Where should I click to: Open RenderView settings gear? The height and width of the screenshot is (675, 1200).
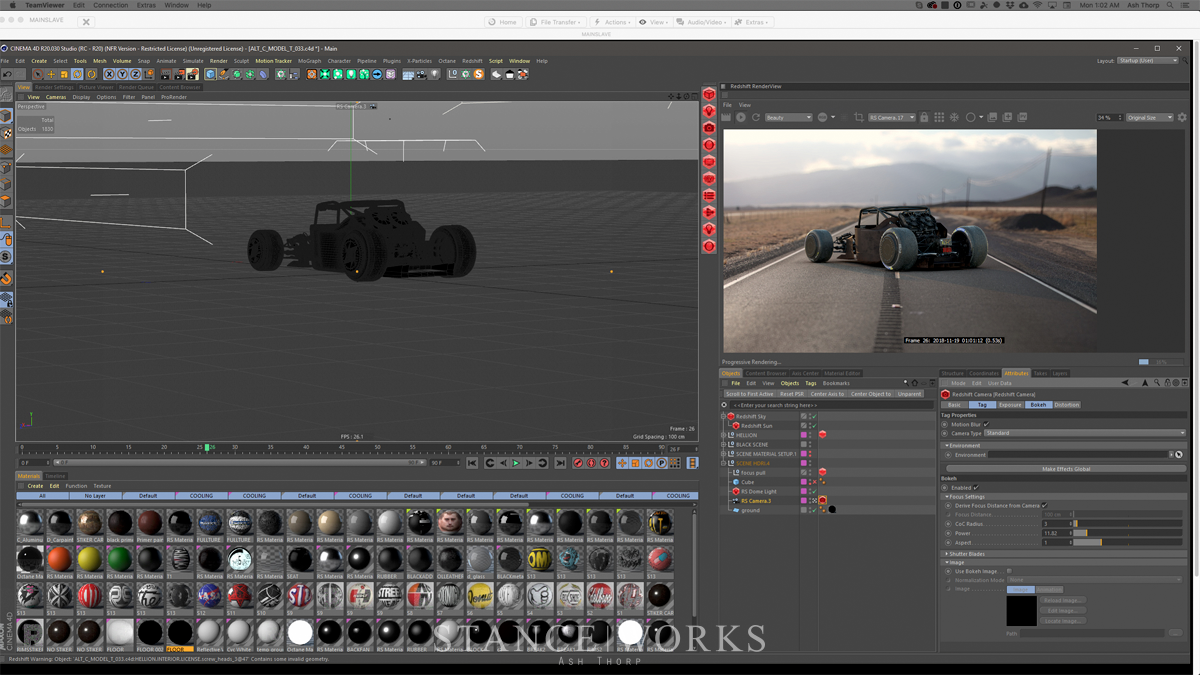(x=1182, y=117)
